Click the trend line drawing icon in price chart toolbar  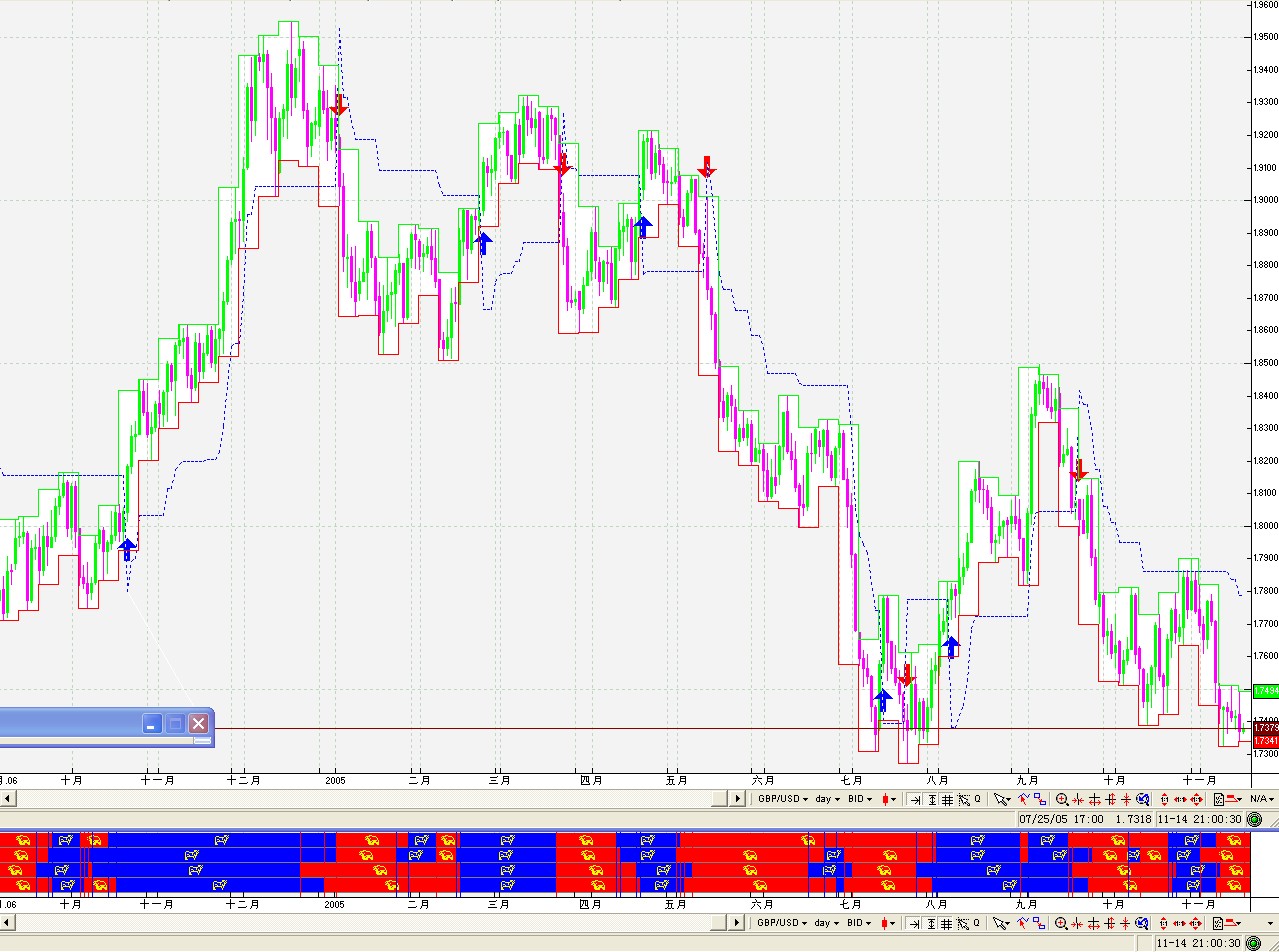tap(1024, 798)
